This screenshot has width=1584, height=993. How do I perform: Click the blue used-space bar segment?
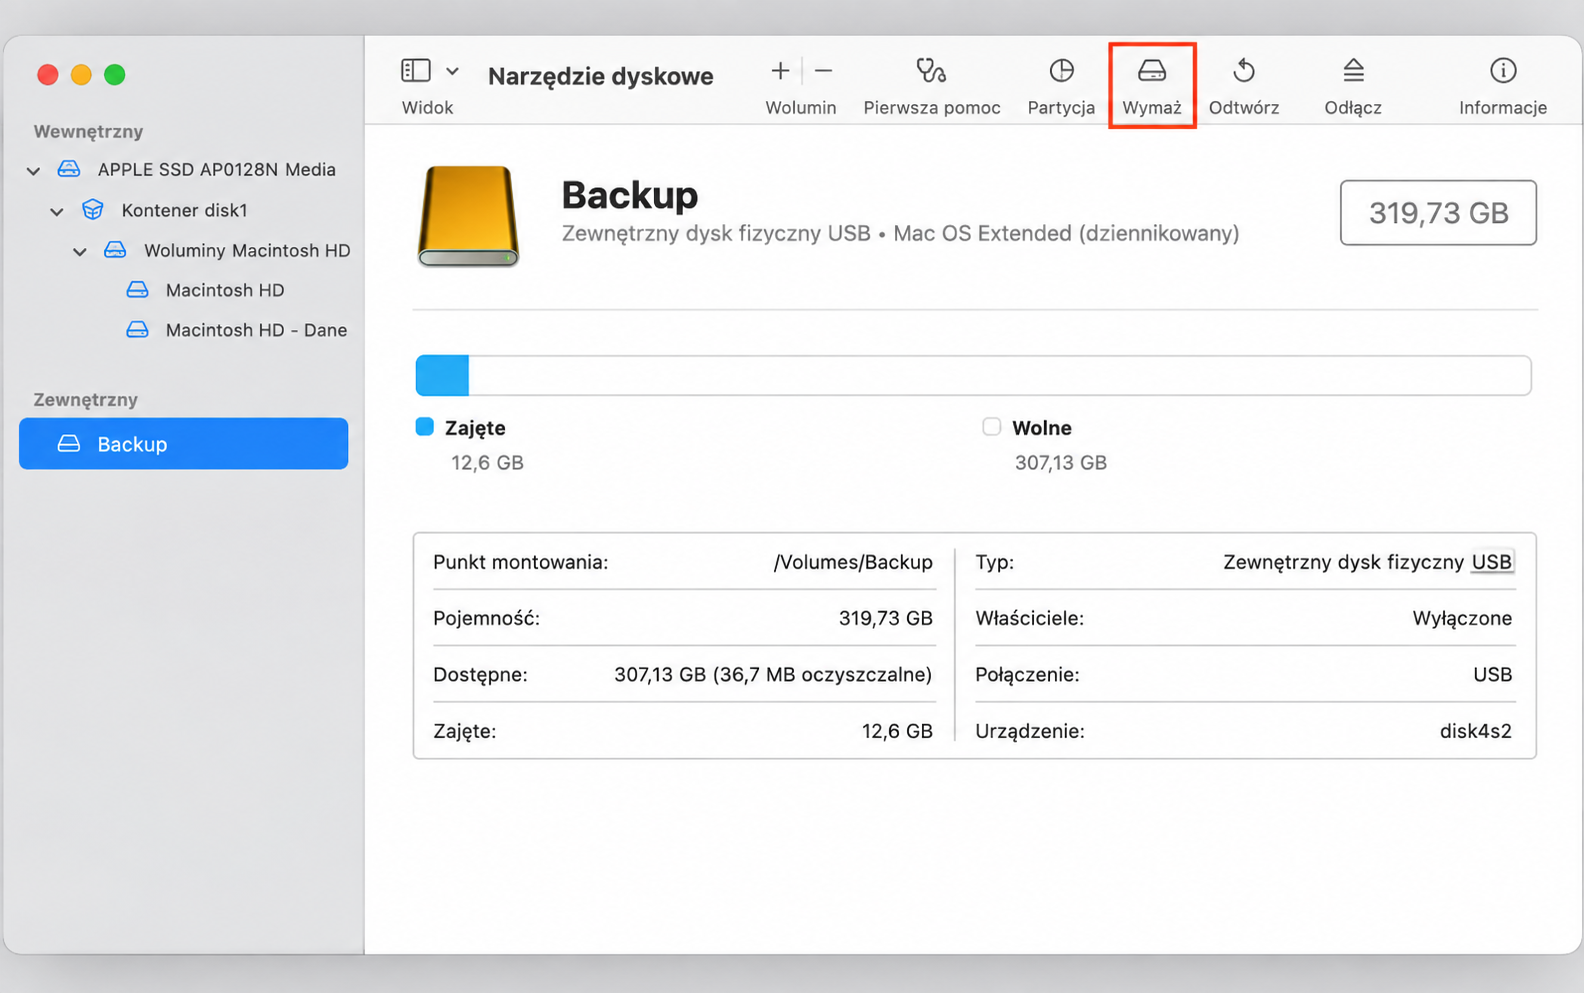[x=442, y=375]
